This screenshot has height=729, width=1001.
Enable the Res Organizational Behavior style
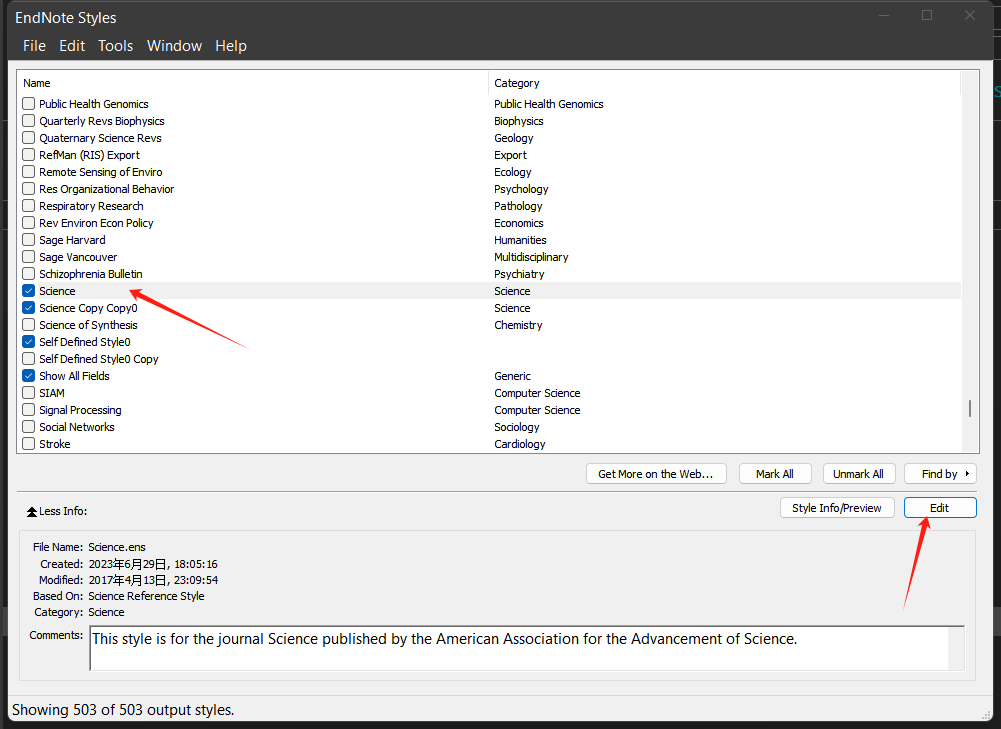coord(29,189)
